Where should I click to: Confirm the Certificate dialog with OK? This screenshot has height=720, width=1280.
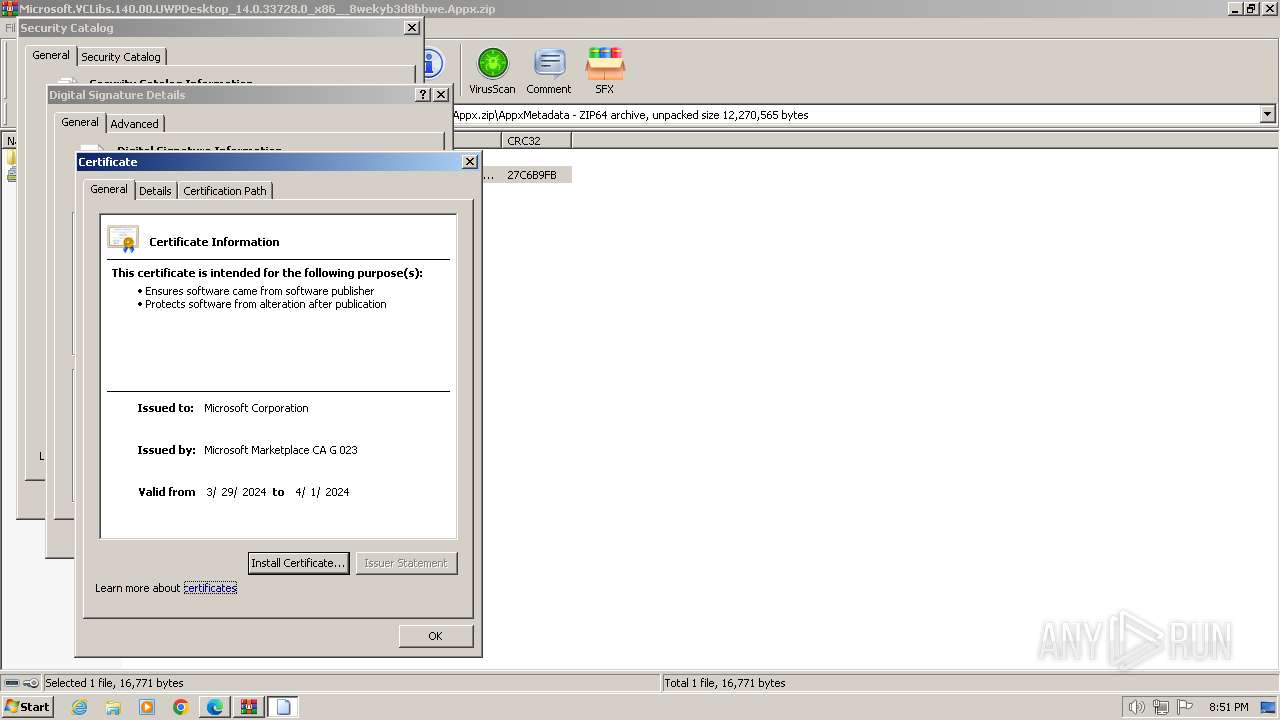435,636
